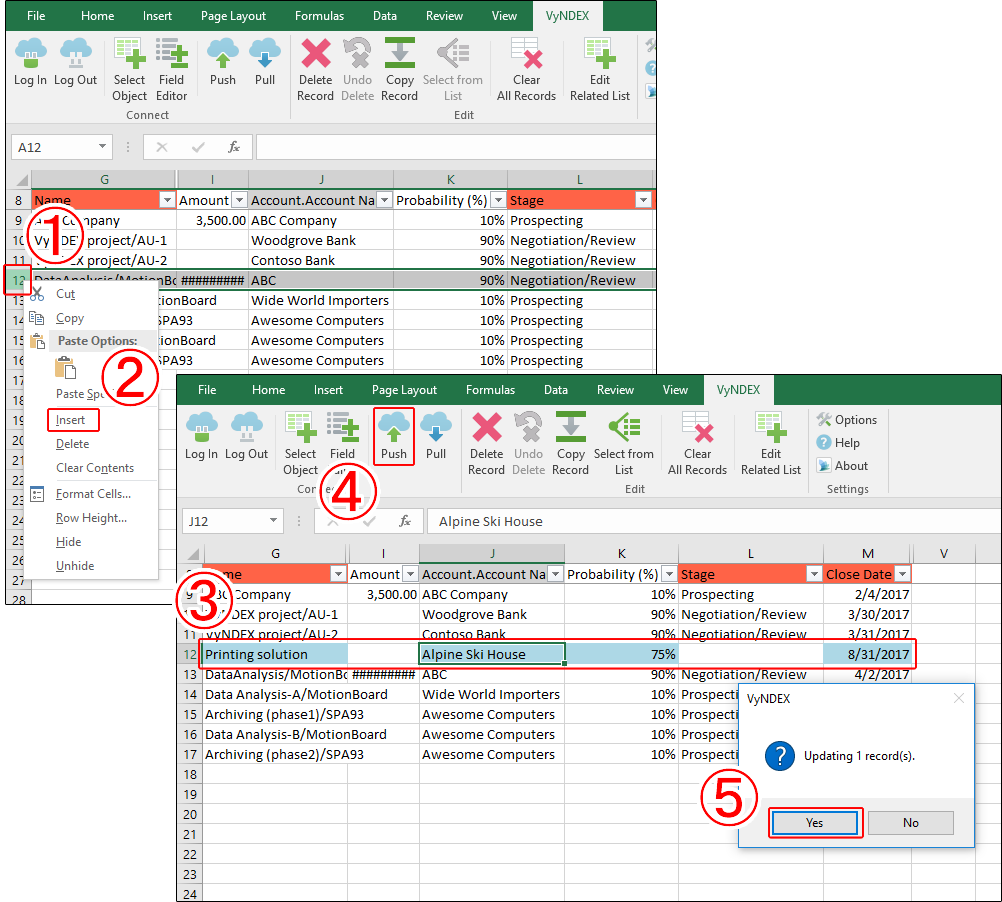This screenshot has width=1002, height=902.
Task: Open VyNDEX Help
Action: point(838,443)
